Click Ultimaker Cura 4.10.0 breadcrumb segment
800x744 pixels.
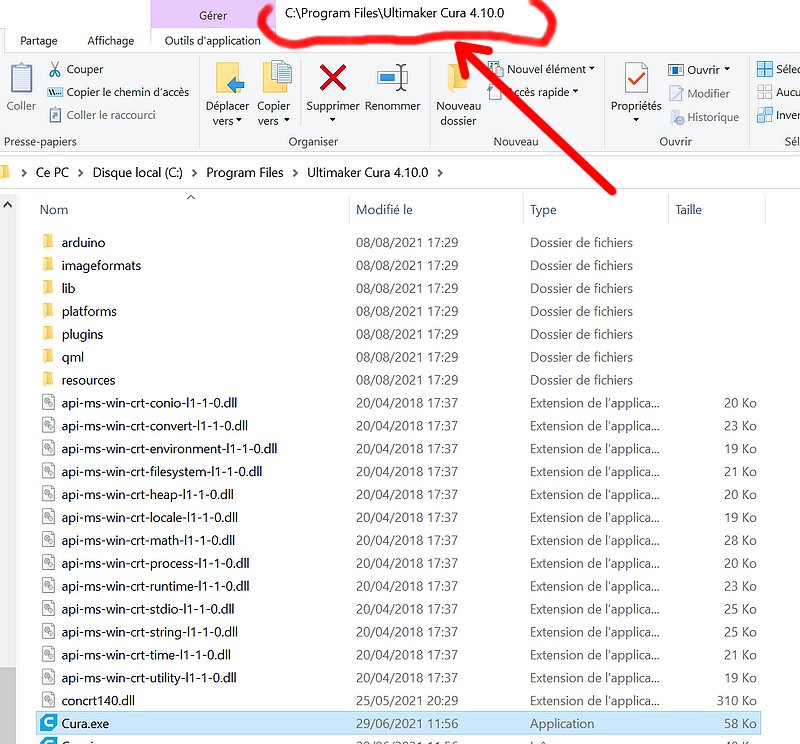point(367,172)
